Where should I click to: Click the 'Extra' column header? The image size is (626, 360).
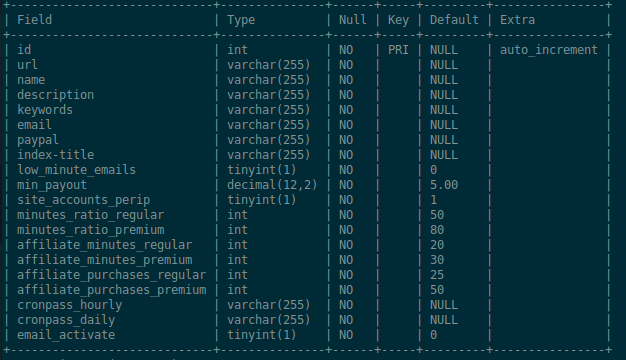517,20
